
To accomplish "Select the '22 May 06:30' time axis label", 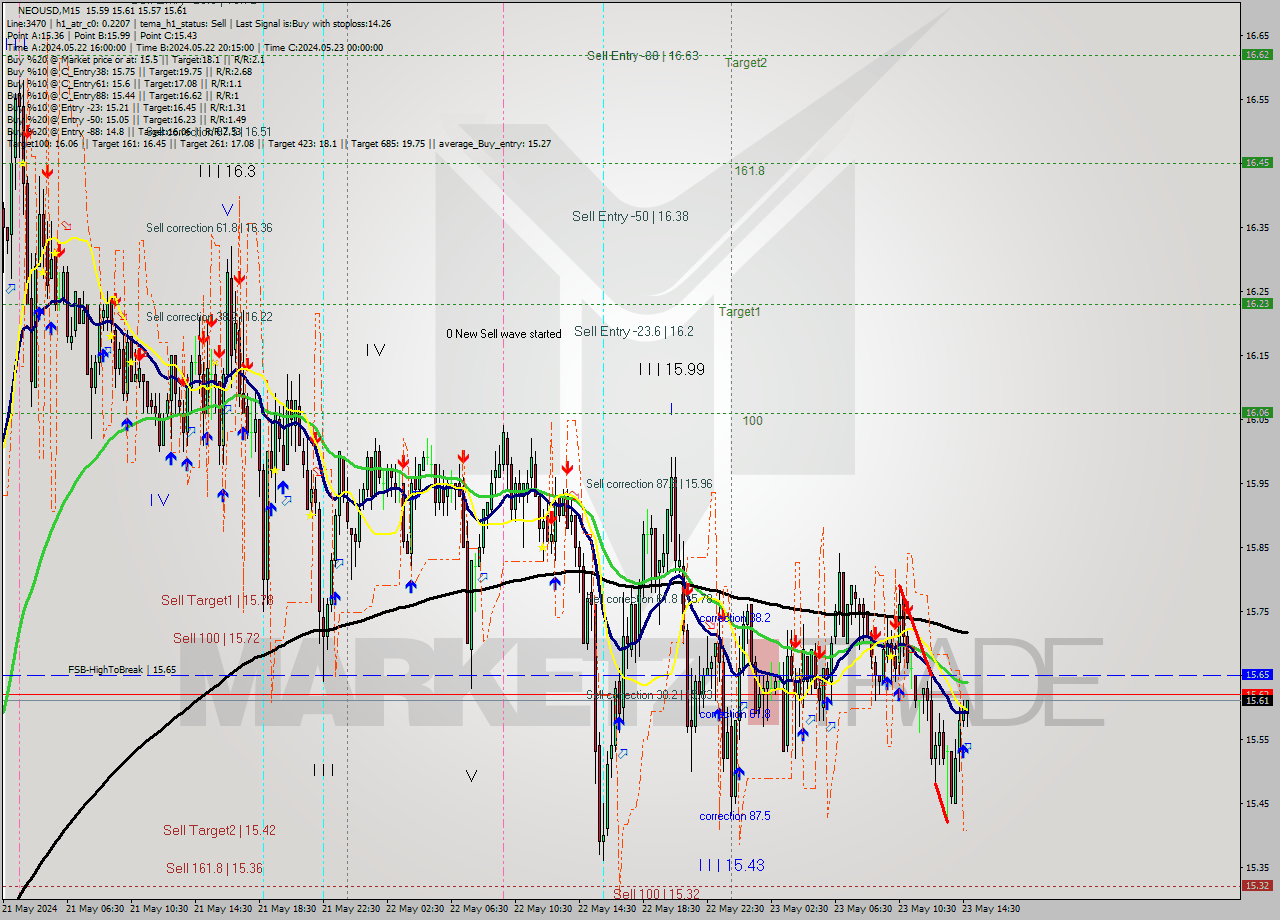I will [480, 909].
